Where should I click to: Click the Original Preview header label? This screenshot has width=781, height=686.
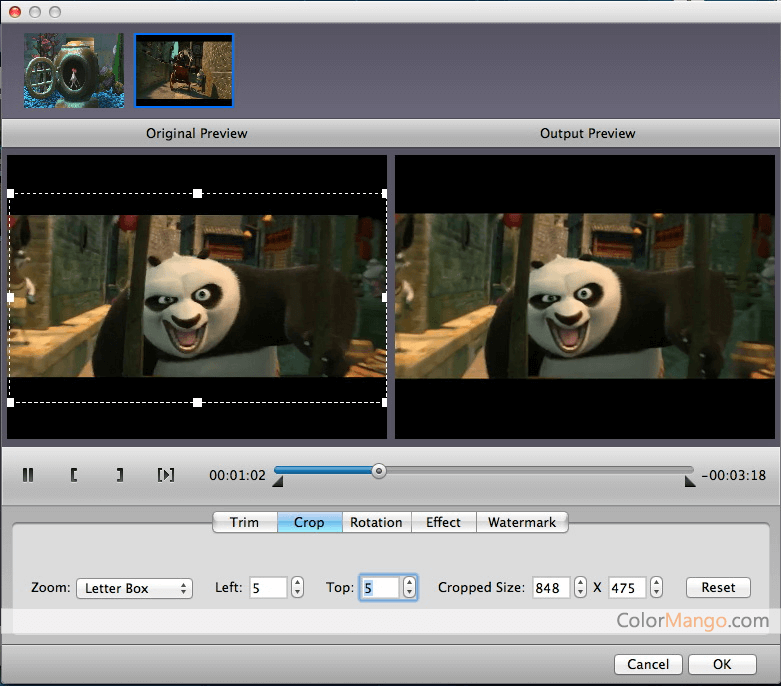197,134
